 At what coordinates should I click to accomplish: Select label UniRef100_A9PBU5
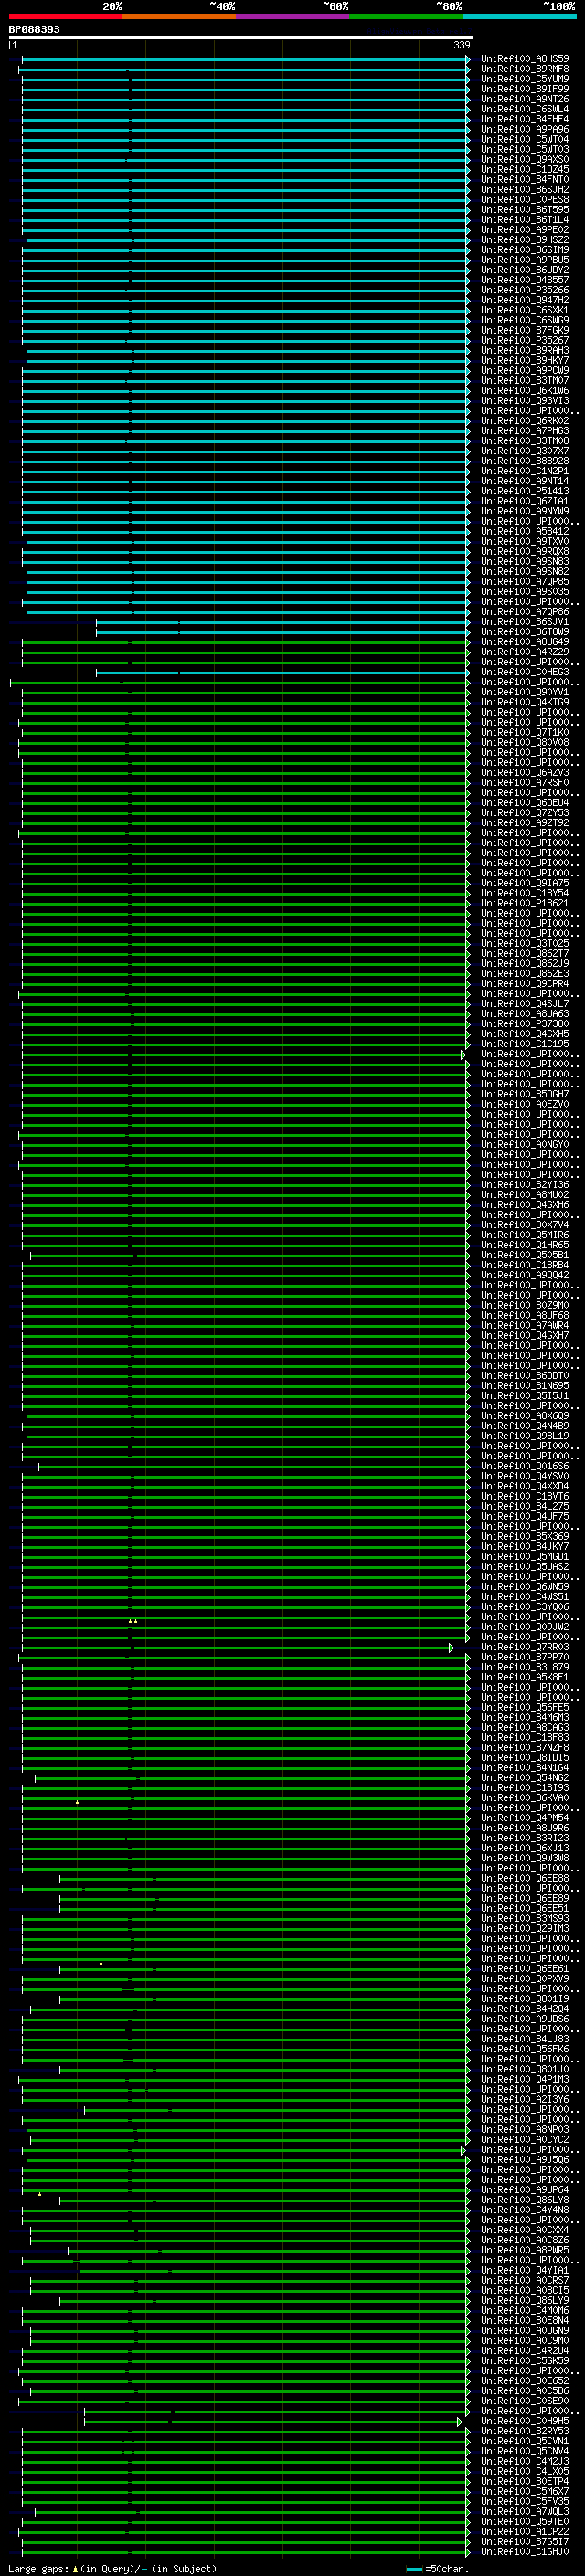[x=524, y=260]
